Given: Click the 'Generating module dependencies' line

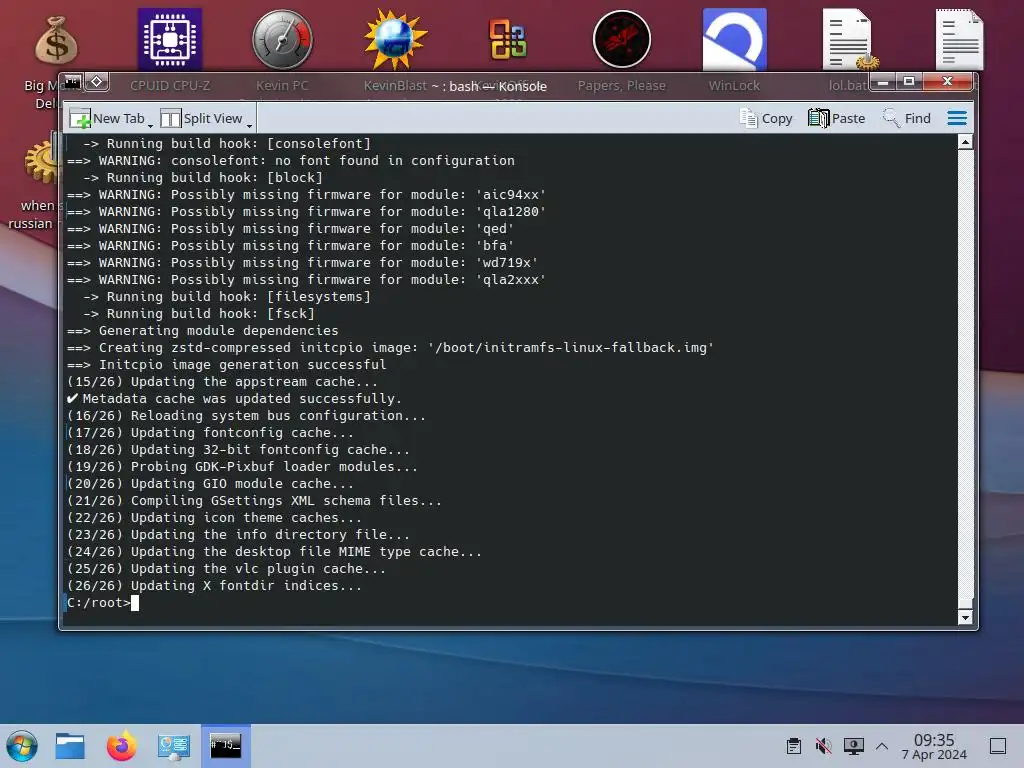Looking at the screenshot, I should click(x=202, y=330).
